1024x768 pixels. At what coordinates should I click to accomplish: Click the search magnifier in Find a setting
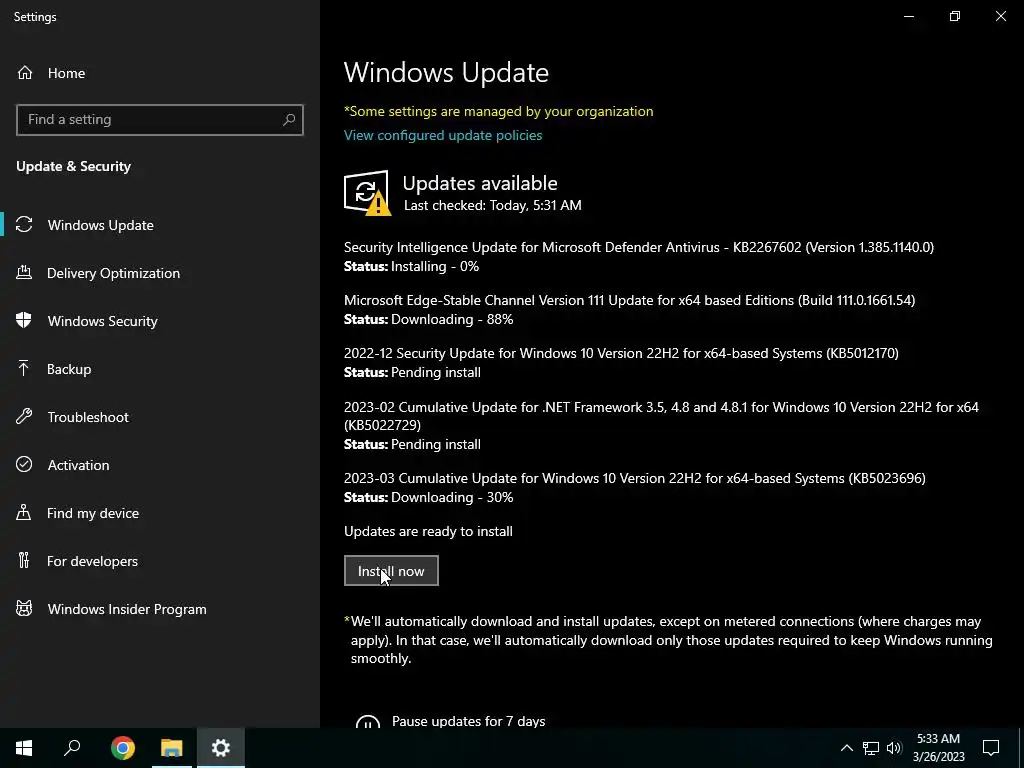(x=289, y=120)
